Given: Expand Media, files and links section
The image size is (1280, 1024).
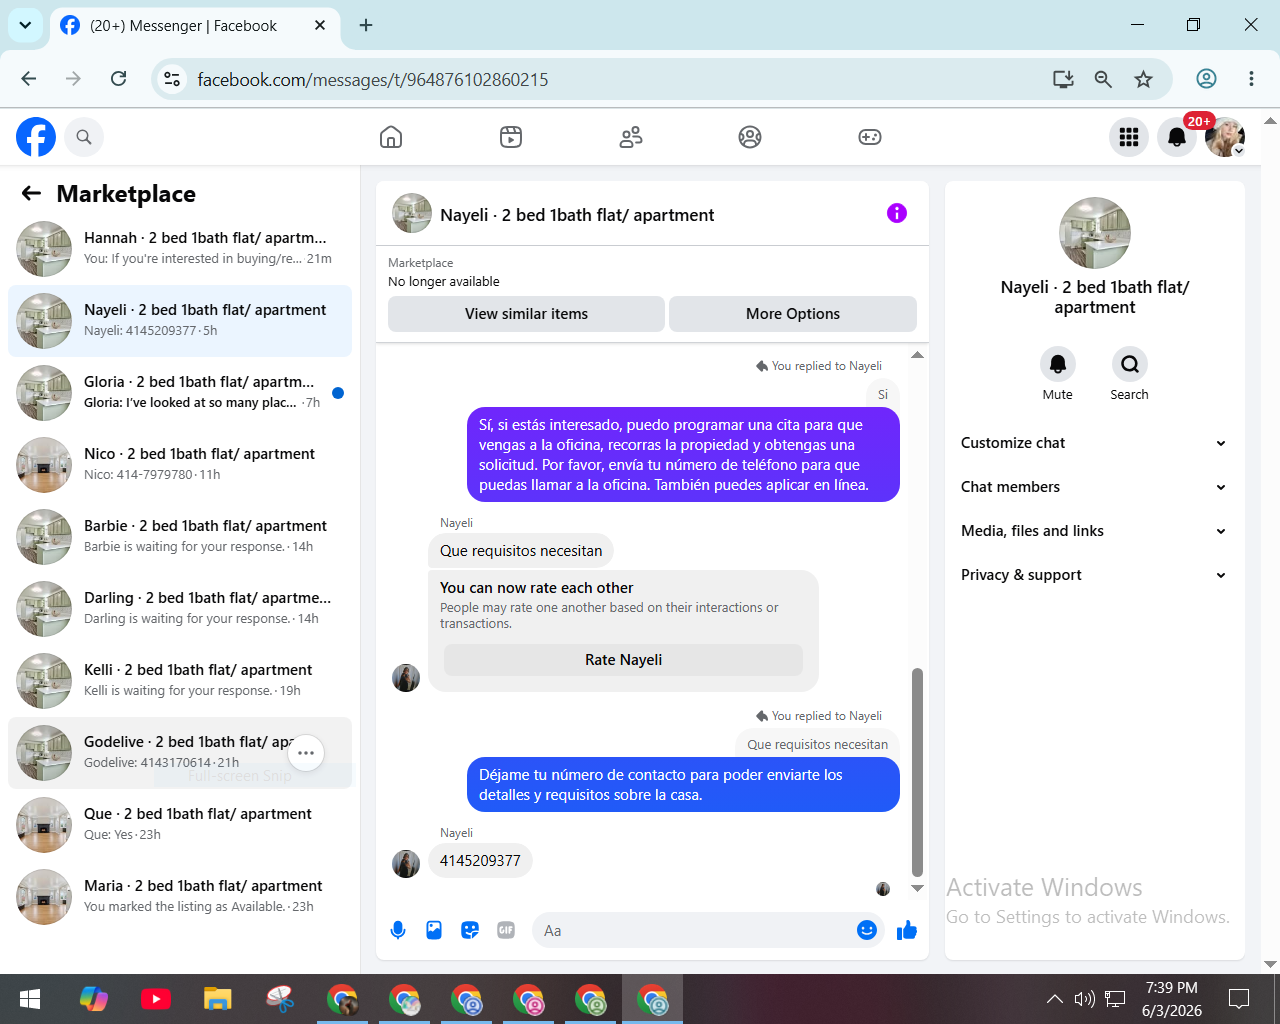Looking at the screenshot, I should [x=1094, y=531].
